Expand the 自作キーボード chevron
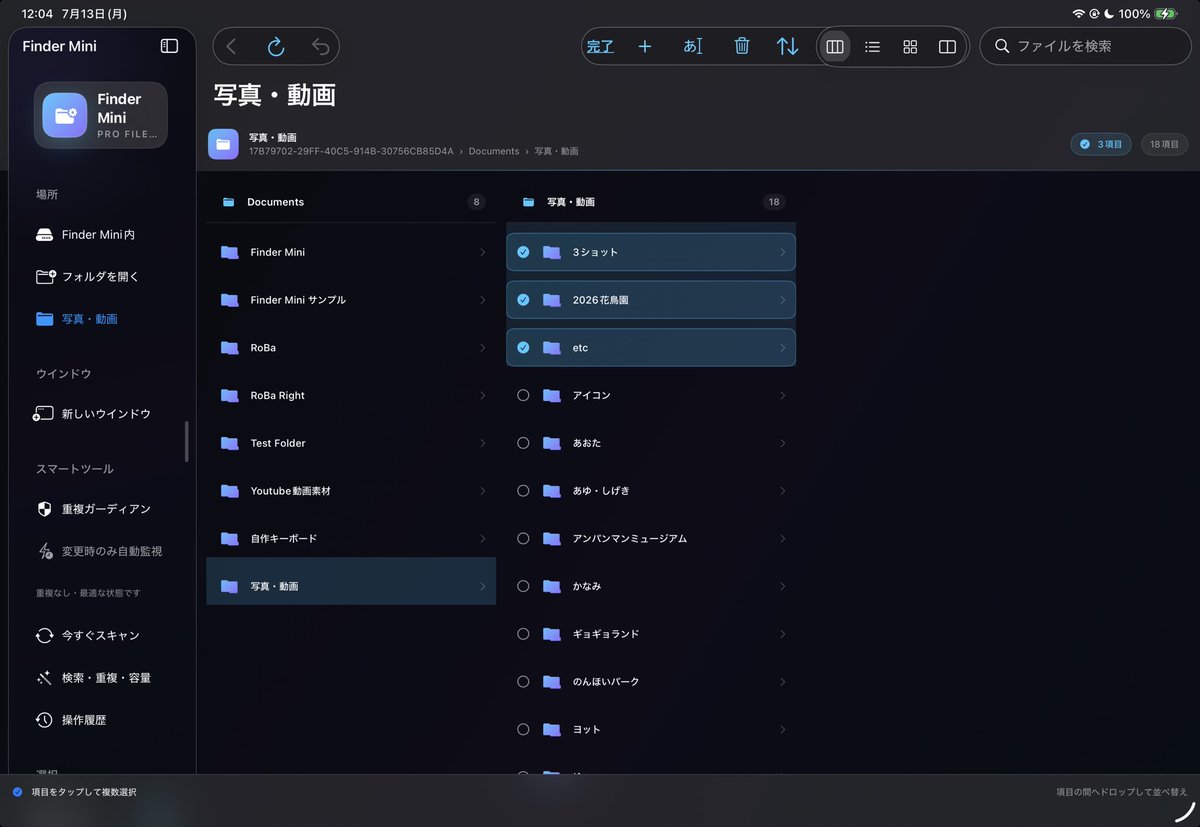1200x827 pixels. (482, 538)
